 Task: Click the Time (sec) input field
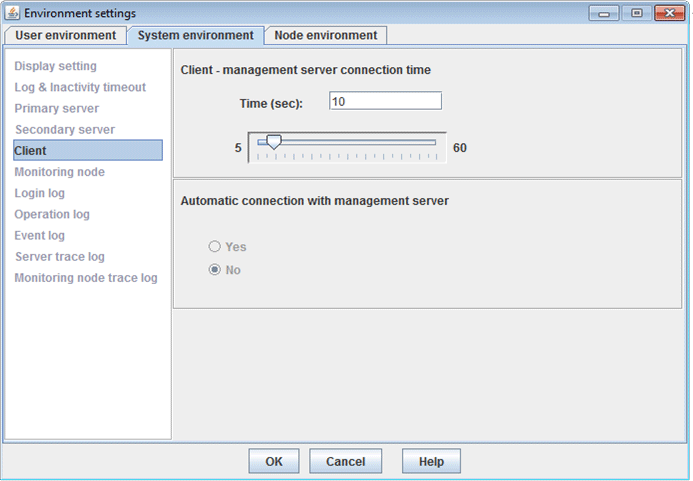(385, 101)
